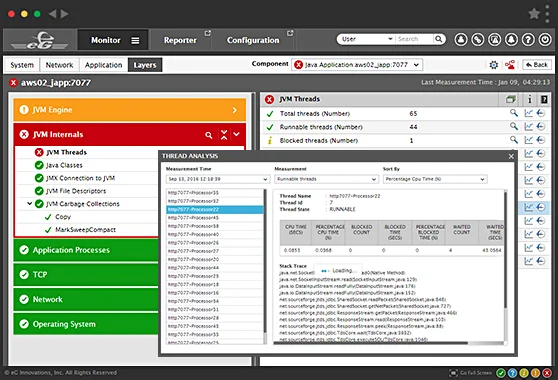558x380 pixels.
Task: Open the Measurement Runnable threads dropdown
Action: [326, 179]
